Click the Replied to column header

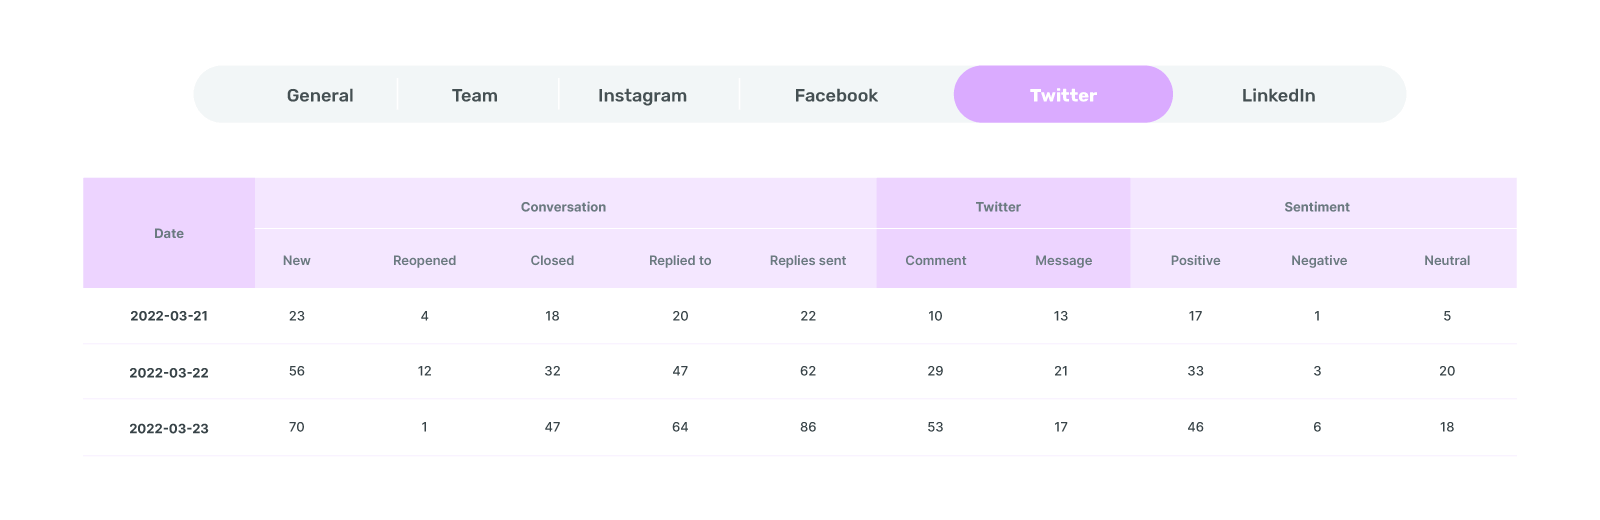point(680,260)
